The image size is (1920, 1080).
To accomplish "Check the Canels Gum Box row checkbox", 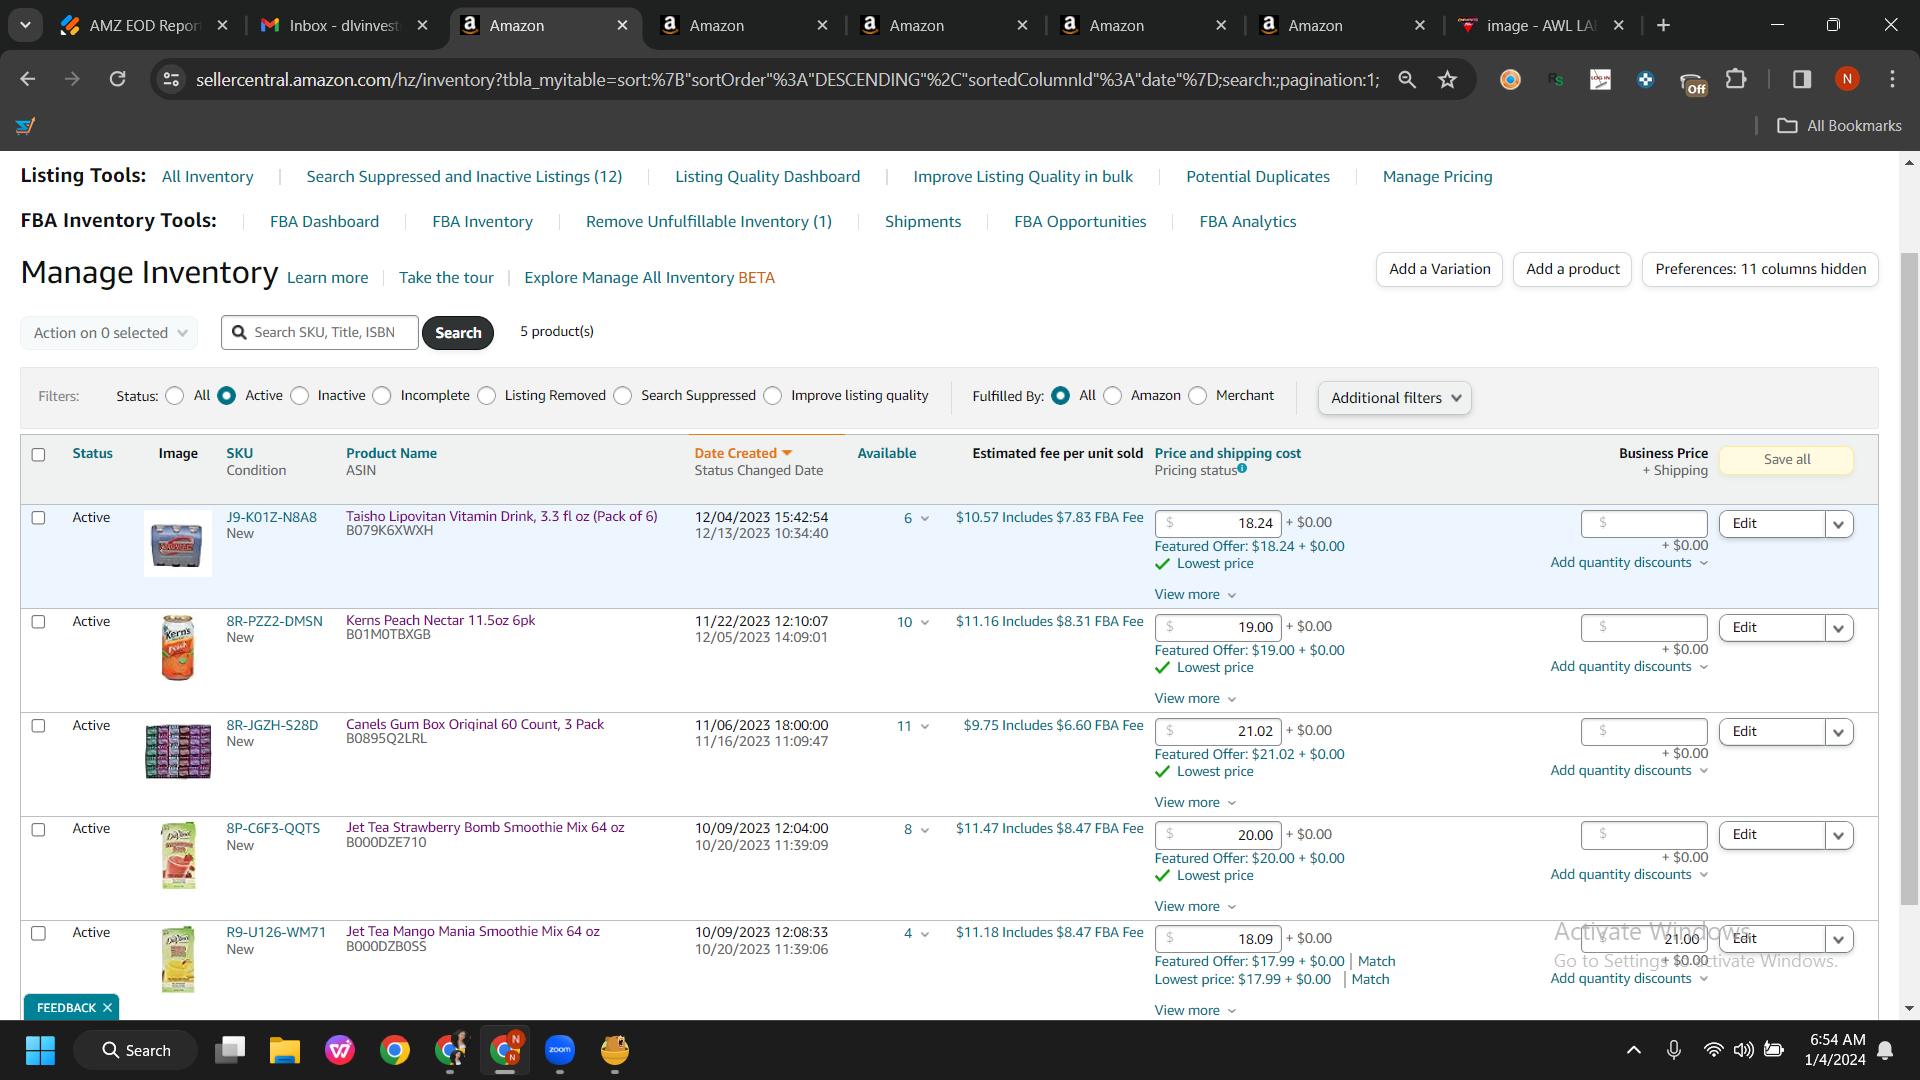I will click(x=38, y=726).
